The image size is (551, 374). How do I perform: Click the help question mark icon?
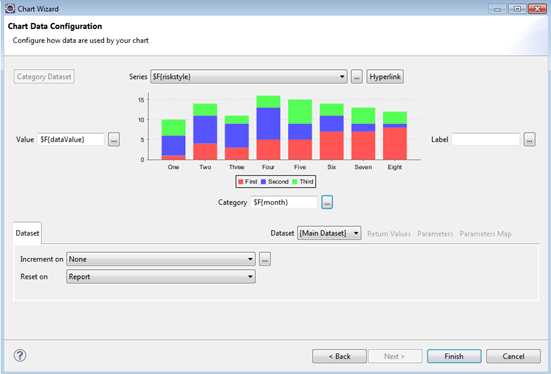(20, 355)
